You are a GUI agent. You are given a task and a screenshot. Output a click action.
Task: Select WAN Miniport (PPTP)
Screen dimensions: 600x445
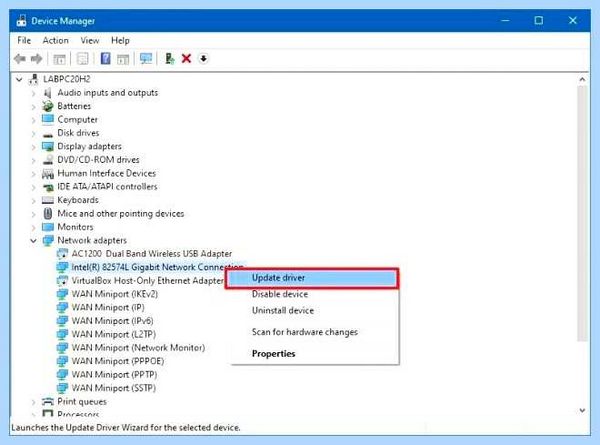[114, 374]
